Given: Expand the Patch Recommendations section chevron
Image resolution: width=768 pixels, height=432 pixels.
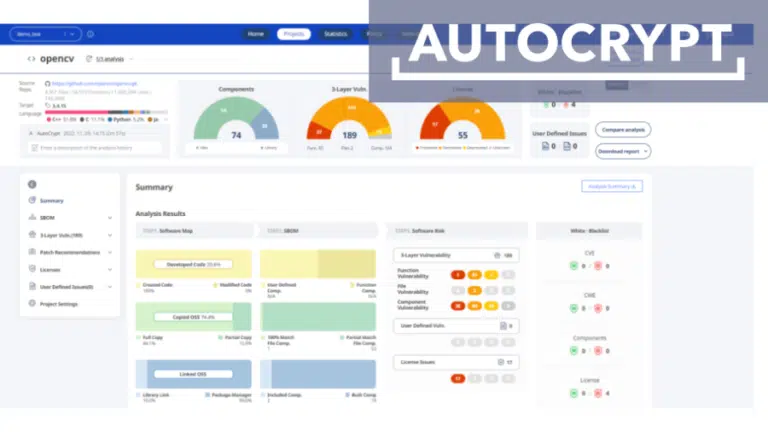Looking at the screenshot, I should [x=110, y=252].
